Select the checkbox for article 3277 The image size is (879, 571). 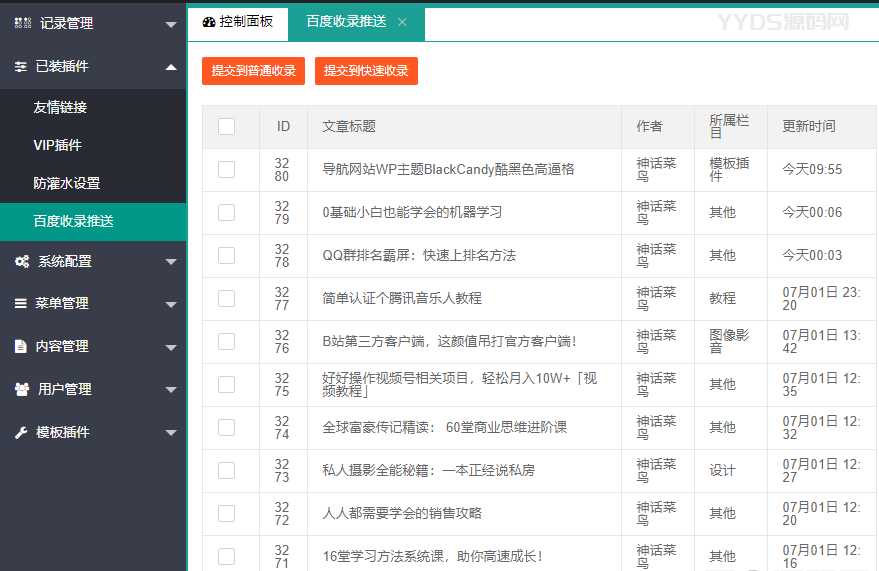[x=226, y=298]
